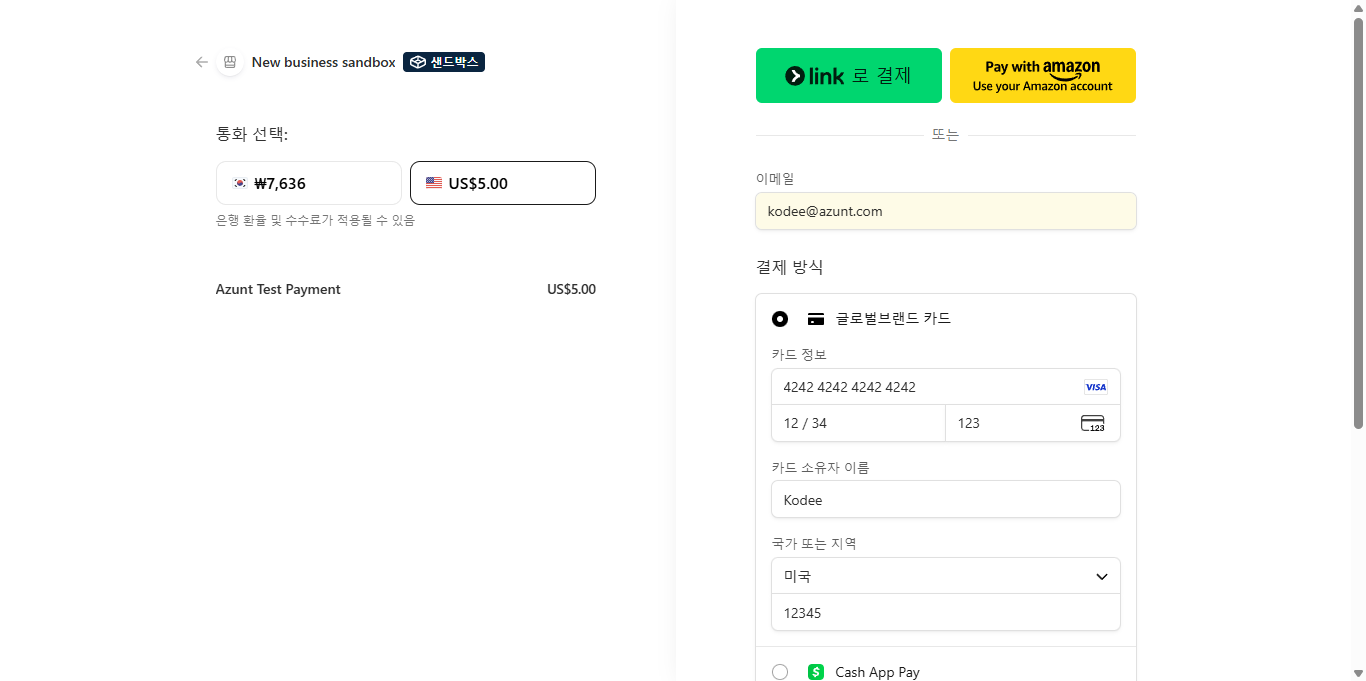Select the global brand card radio button
This screenshot has height=681, width=1366.
pos(780,319)
